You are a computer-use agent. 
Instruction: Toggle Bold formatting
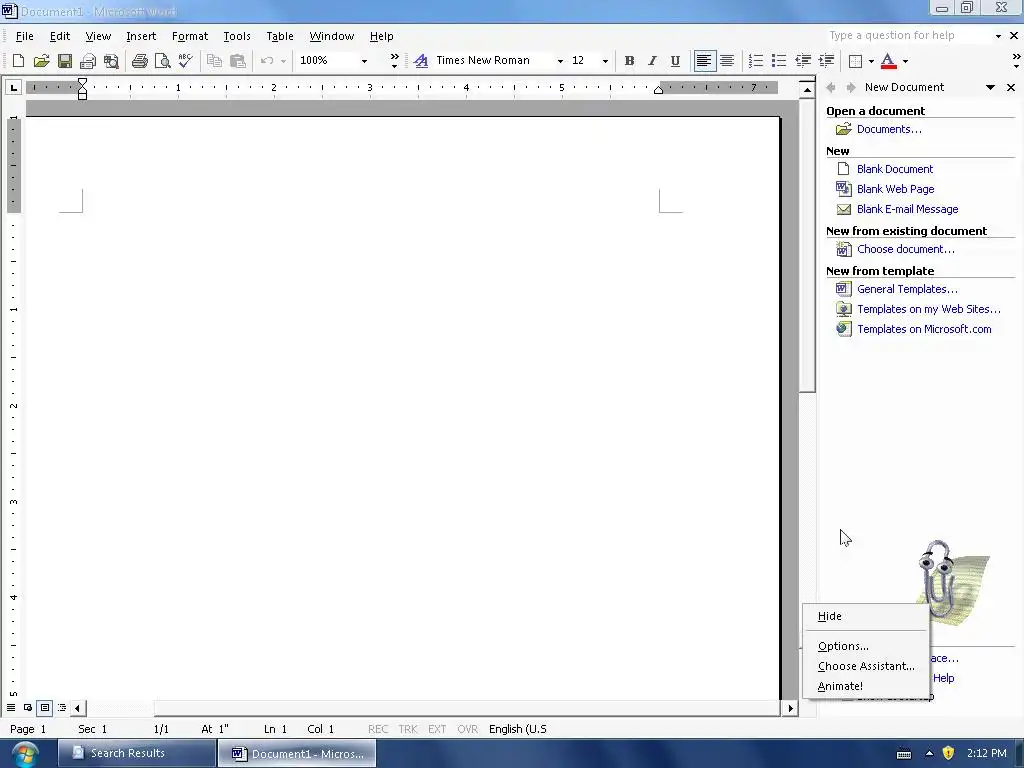629,61
